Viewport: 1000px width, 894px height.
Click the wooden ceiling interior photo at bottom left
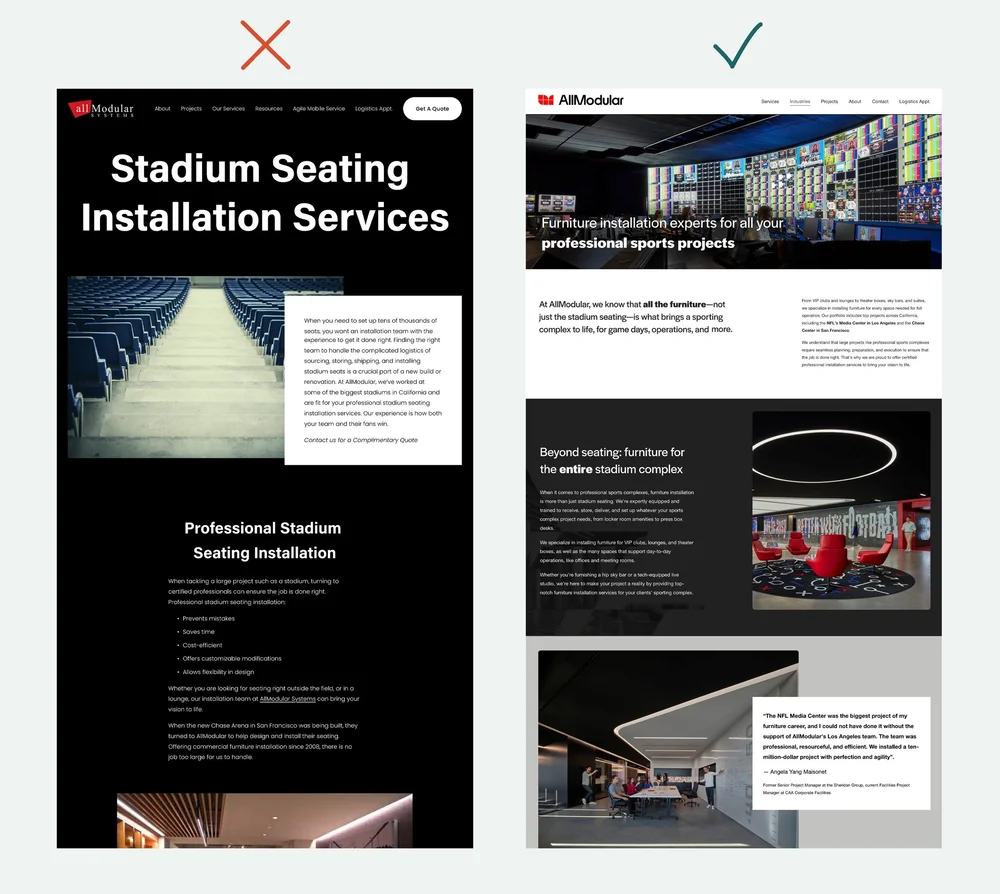coord(265,821)
